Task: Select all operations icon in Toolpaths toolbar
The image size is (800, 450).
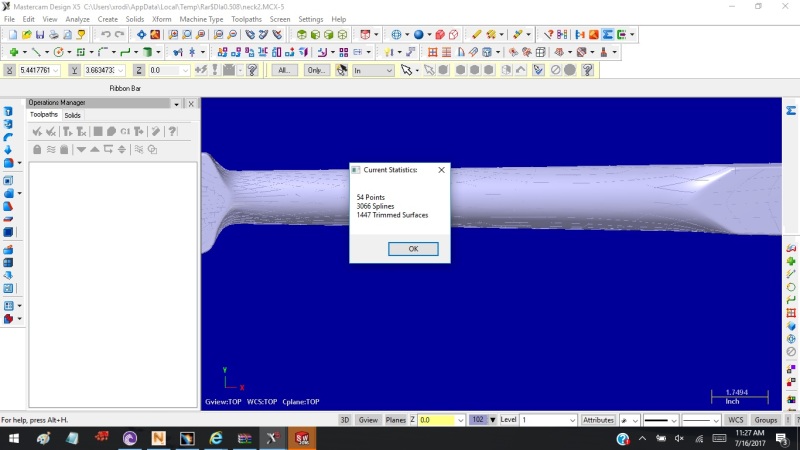Action: 37,132
